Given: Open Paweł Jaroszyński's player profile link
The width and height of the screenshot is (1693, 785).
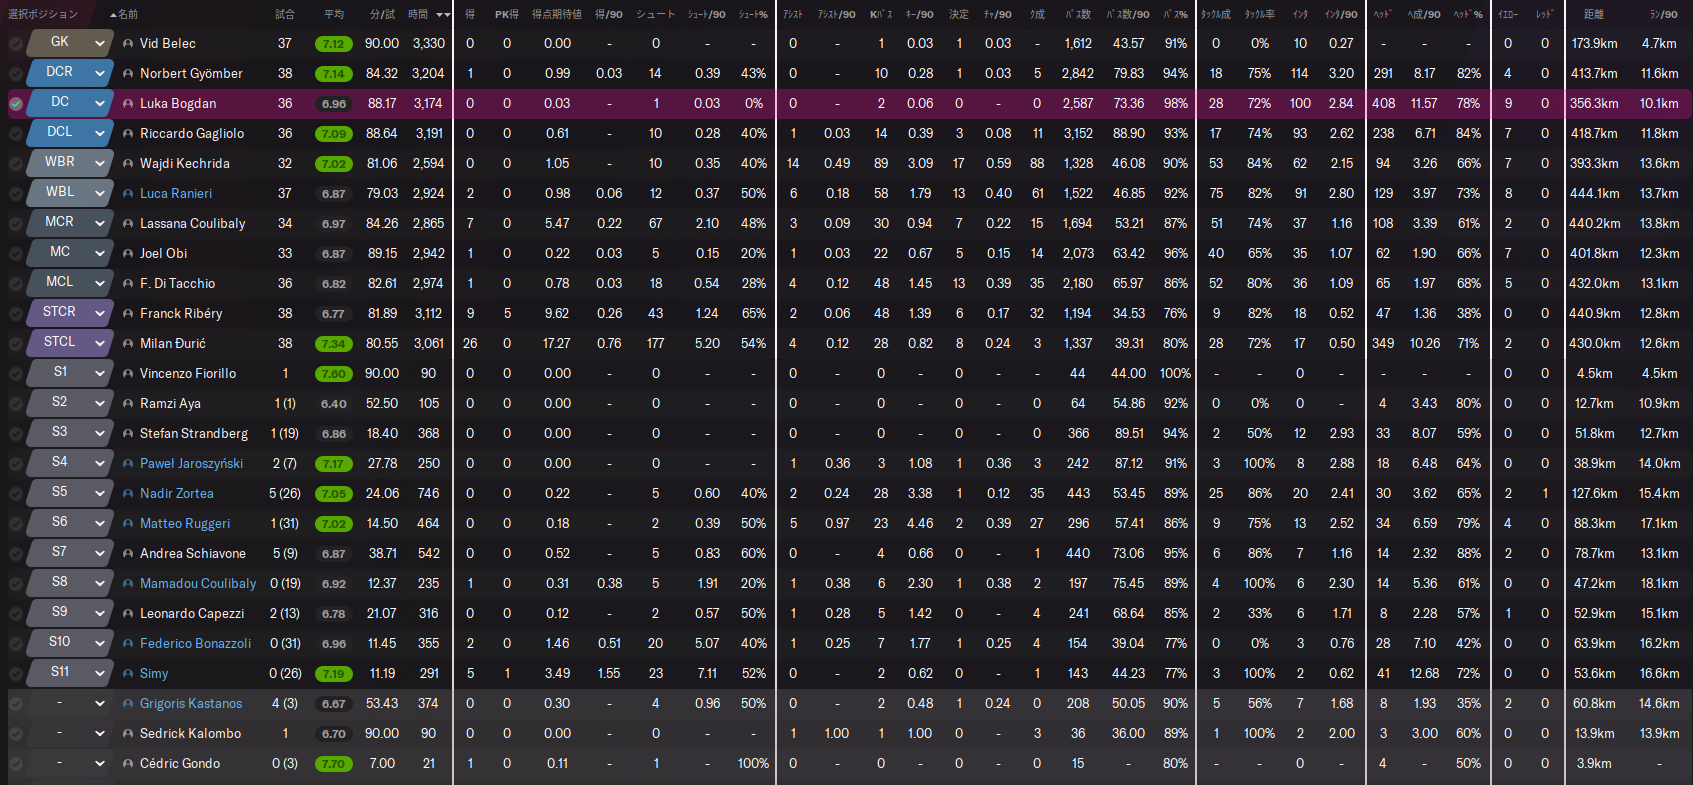Looking at the screenshot, I should pyautogui.click(x=191, y=464).
